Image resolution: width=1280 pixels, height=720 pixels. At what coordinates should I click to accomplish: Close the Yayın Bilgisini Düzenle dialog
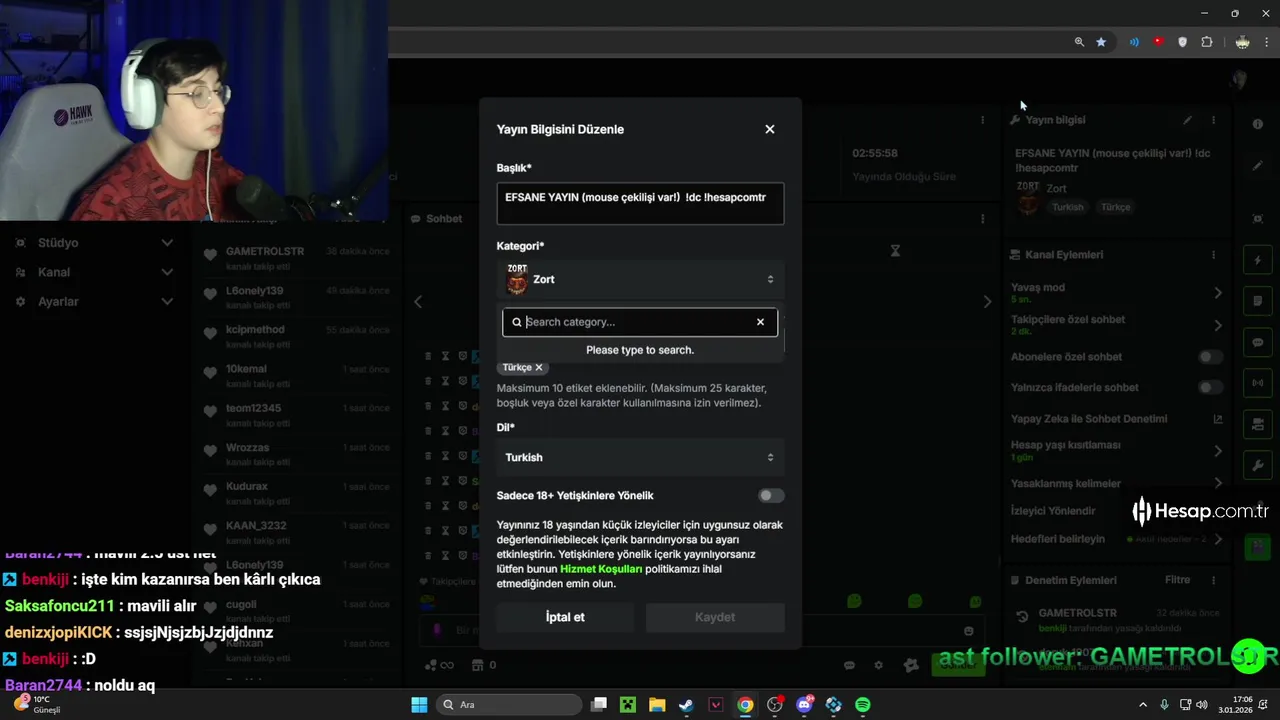tap(770, 129)
